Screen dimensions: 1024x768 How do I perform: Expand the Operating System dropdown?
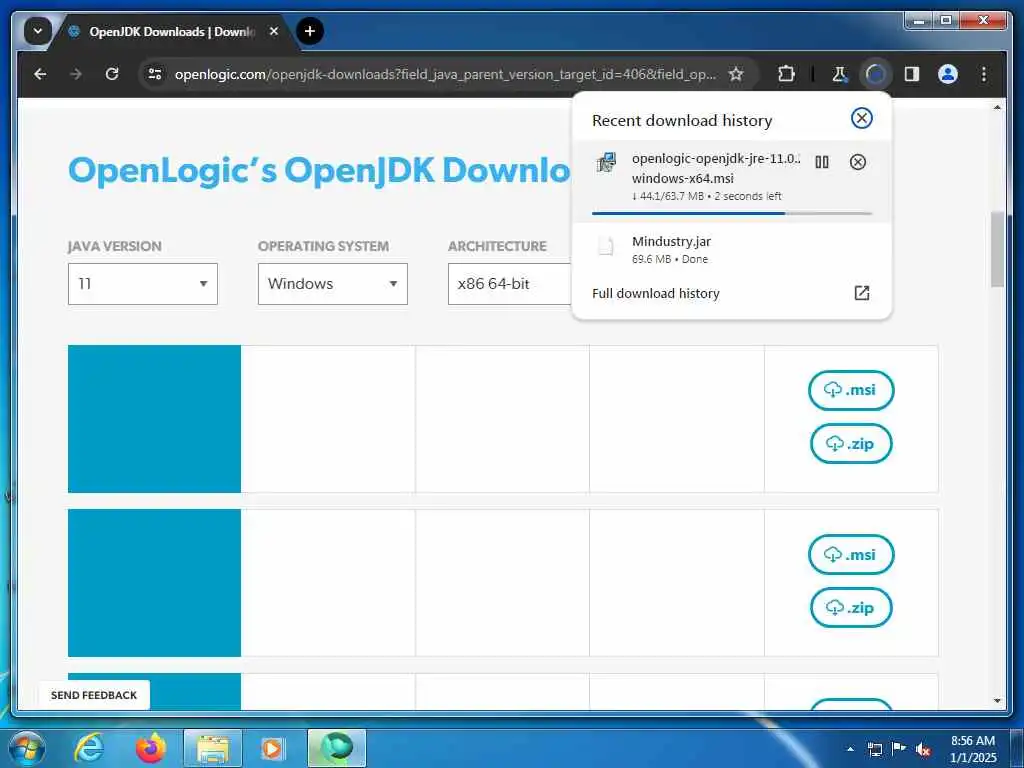tap(332, 283)
